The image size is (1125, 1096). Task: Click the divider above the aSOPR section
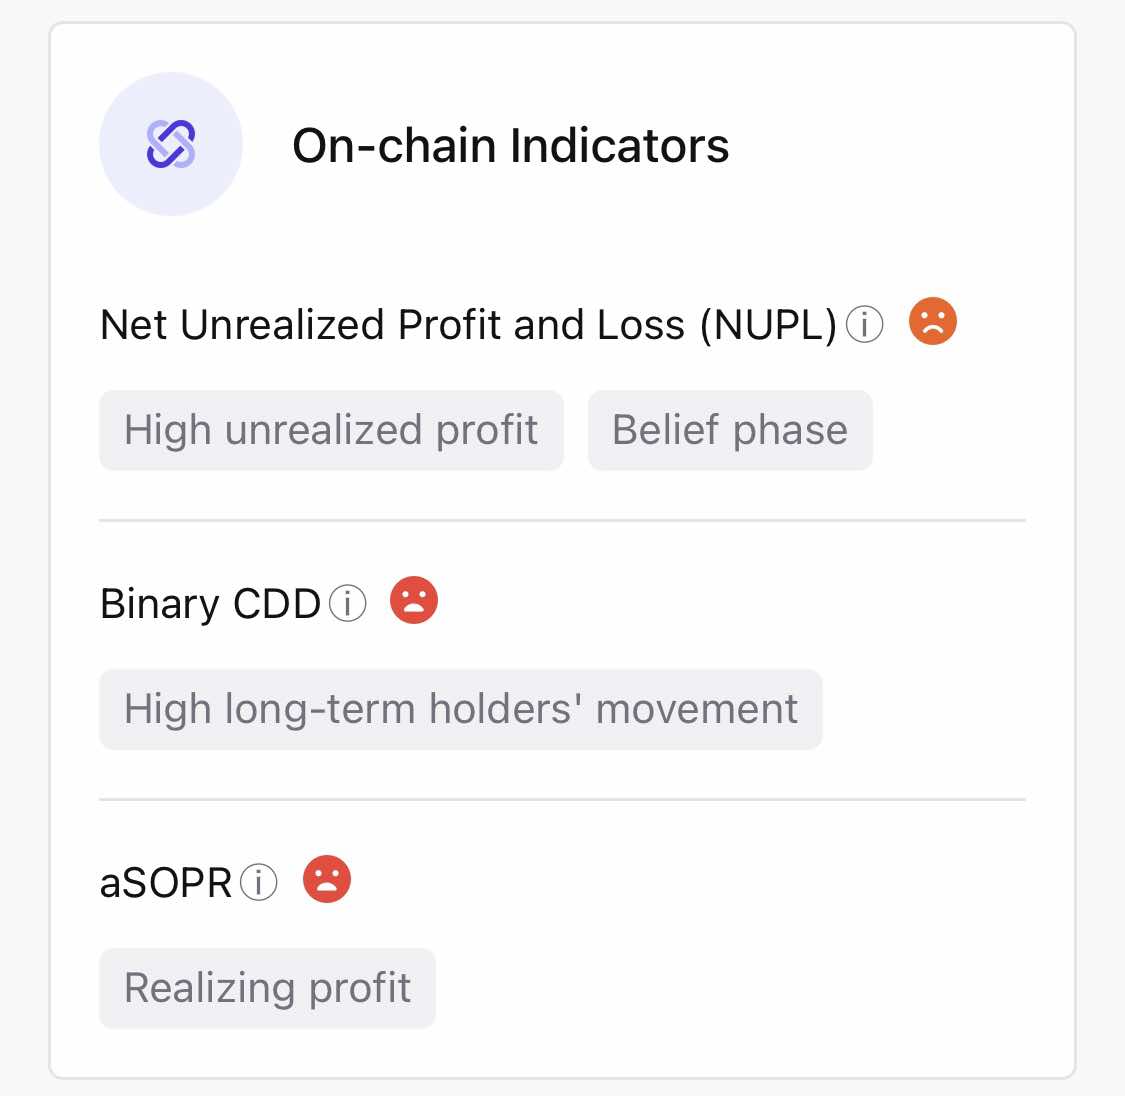pos(562,799)
